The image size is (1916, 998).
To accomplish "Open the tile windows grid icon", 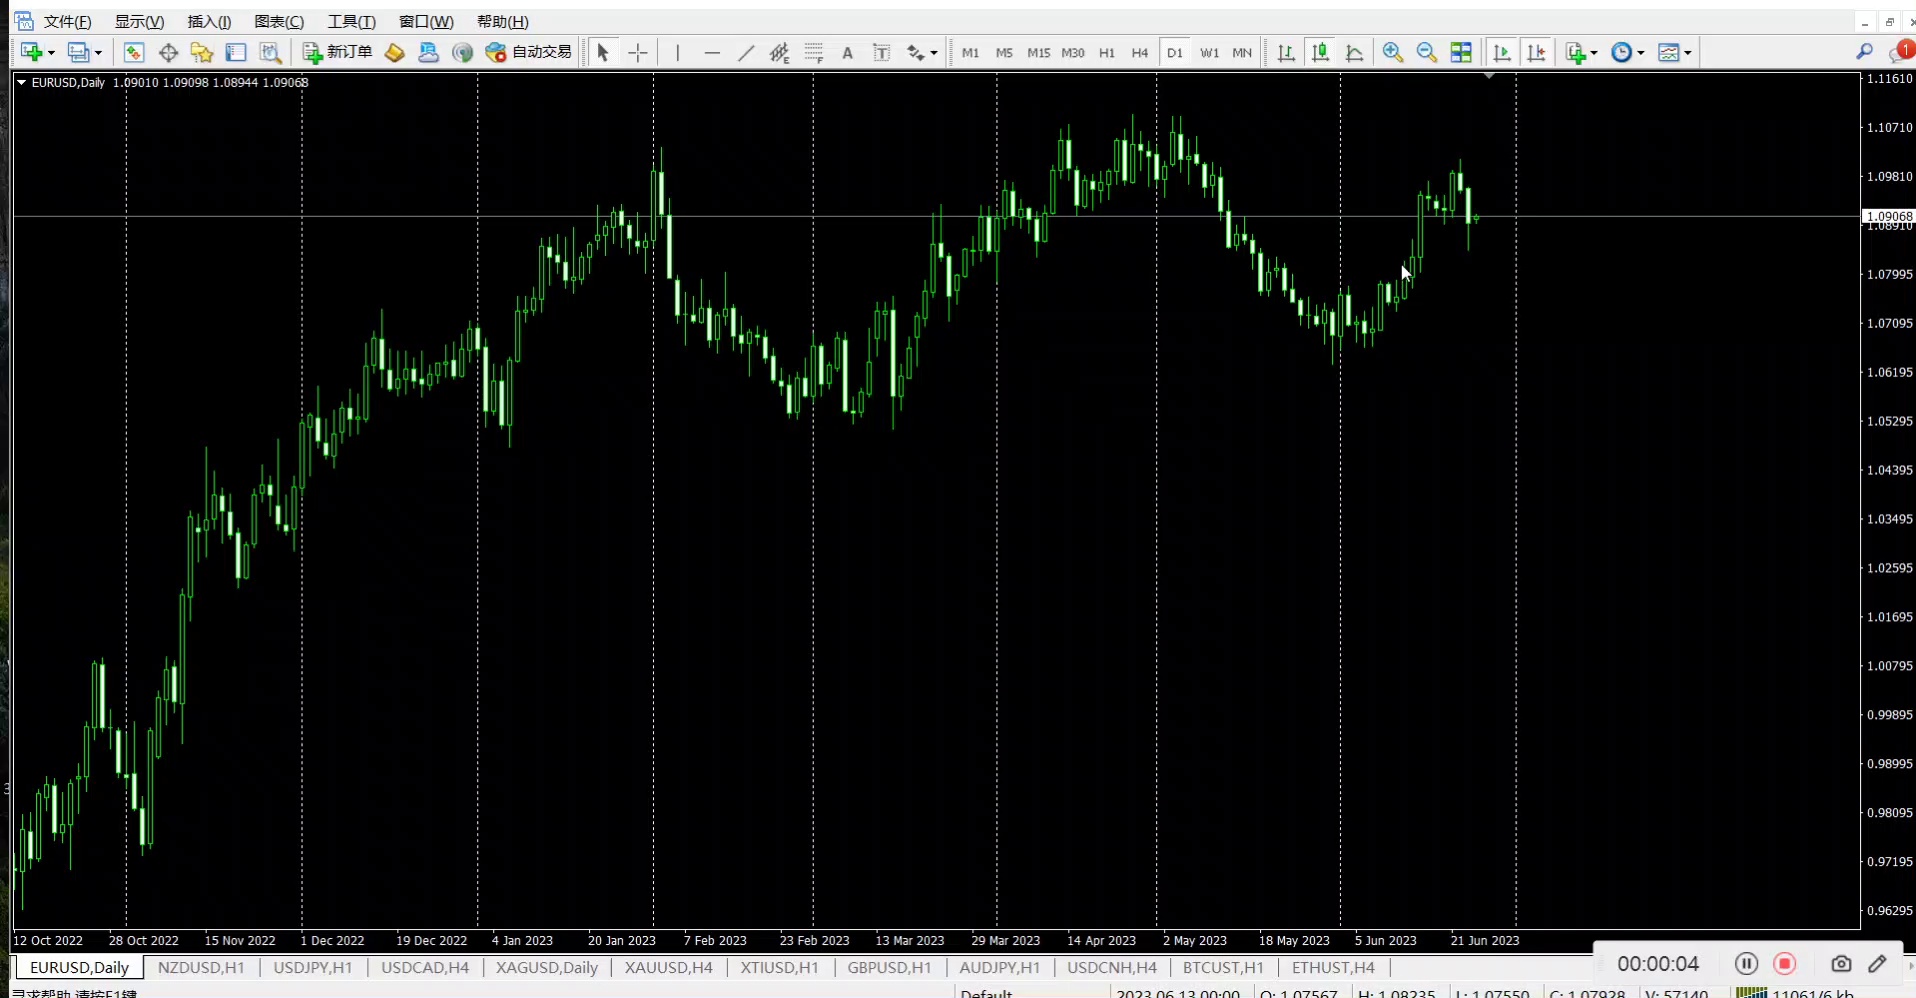I will point(1461,53).
